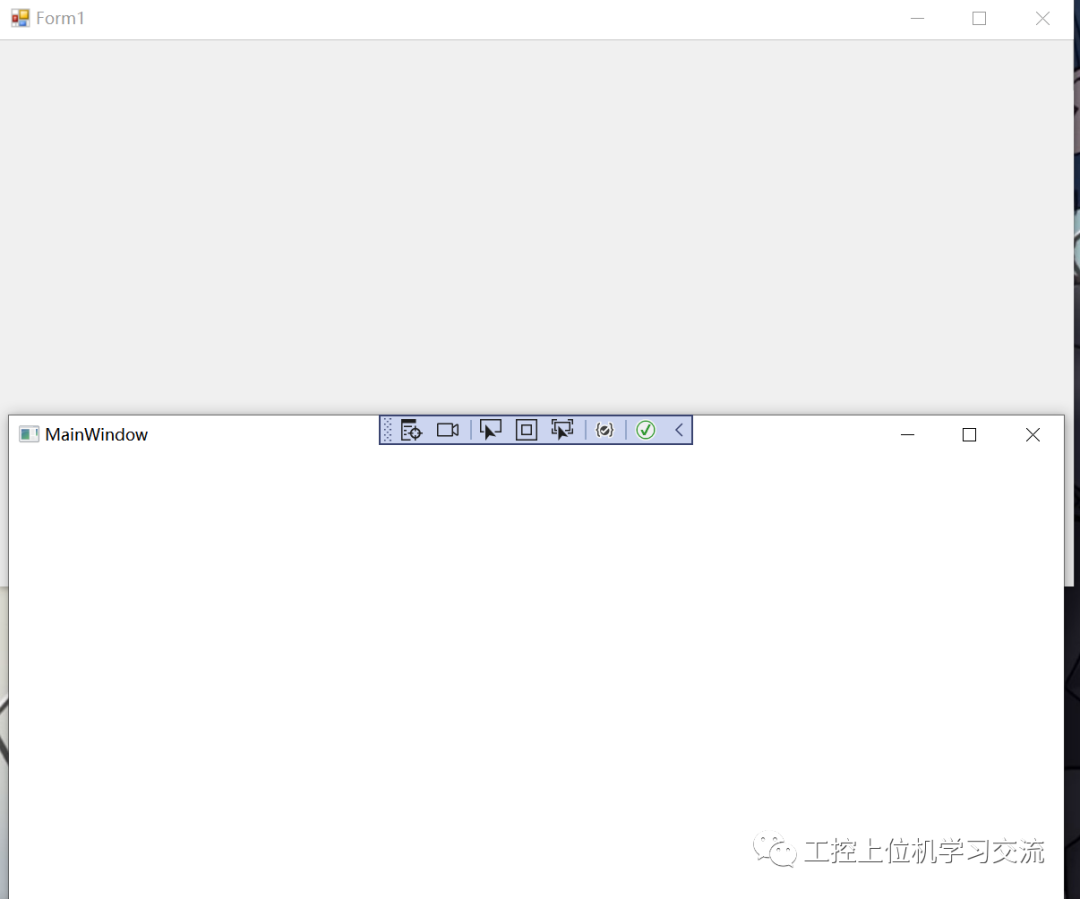Toggle Track Focused Element in debug toolbar
1080x899 pixels.
562,430
